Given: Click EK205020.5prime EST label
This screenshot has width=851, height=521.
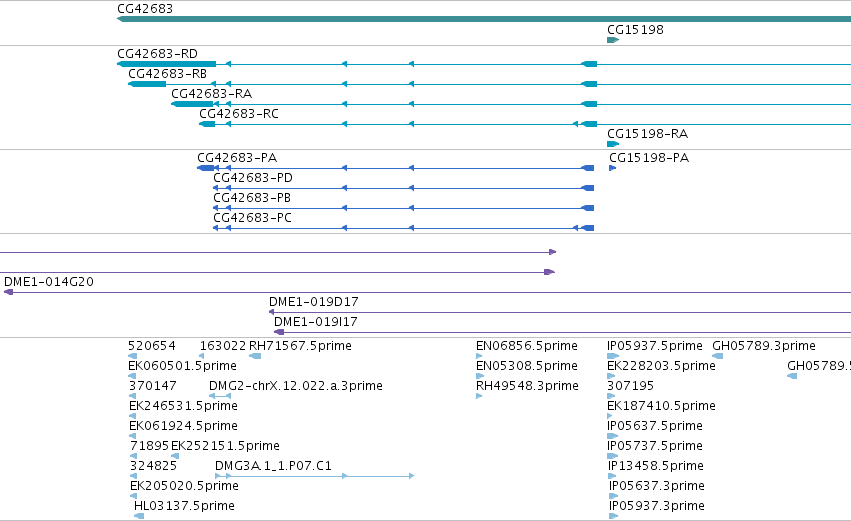Looking at the screenshot, I should [x=185, y=487].
